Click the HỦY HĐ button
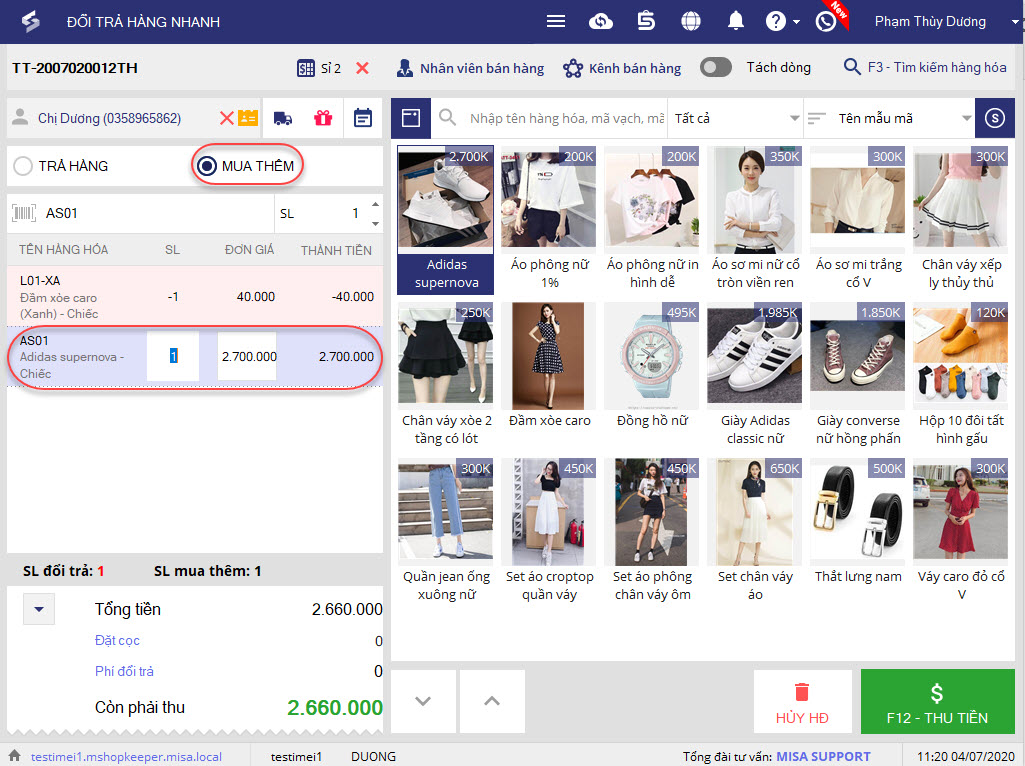1025x766 pixels. (x=803, y=701)
